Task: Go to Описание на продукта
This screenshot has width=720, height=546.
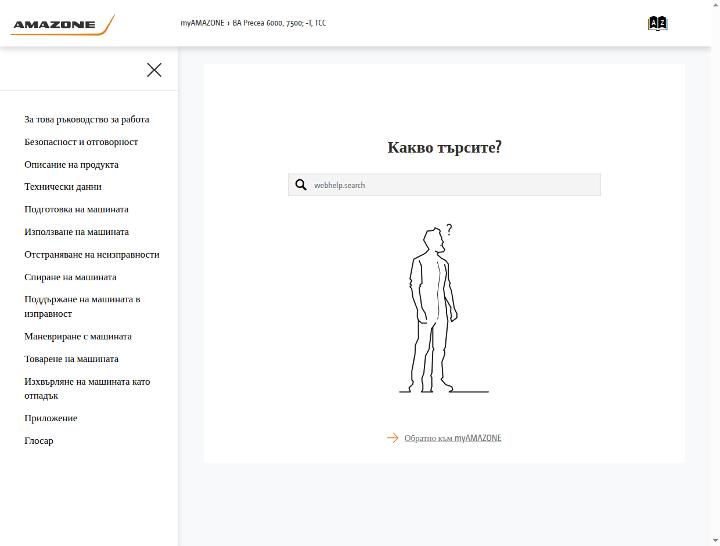Action: (71, 164)
